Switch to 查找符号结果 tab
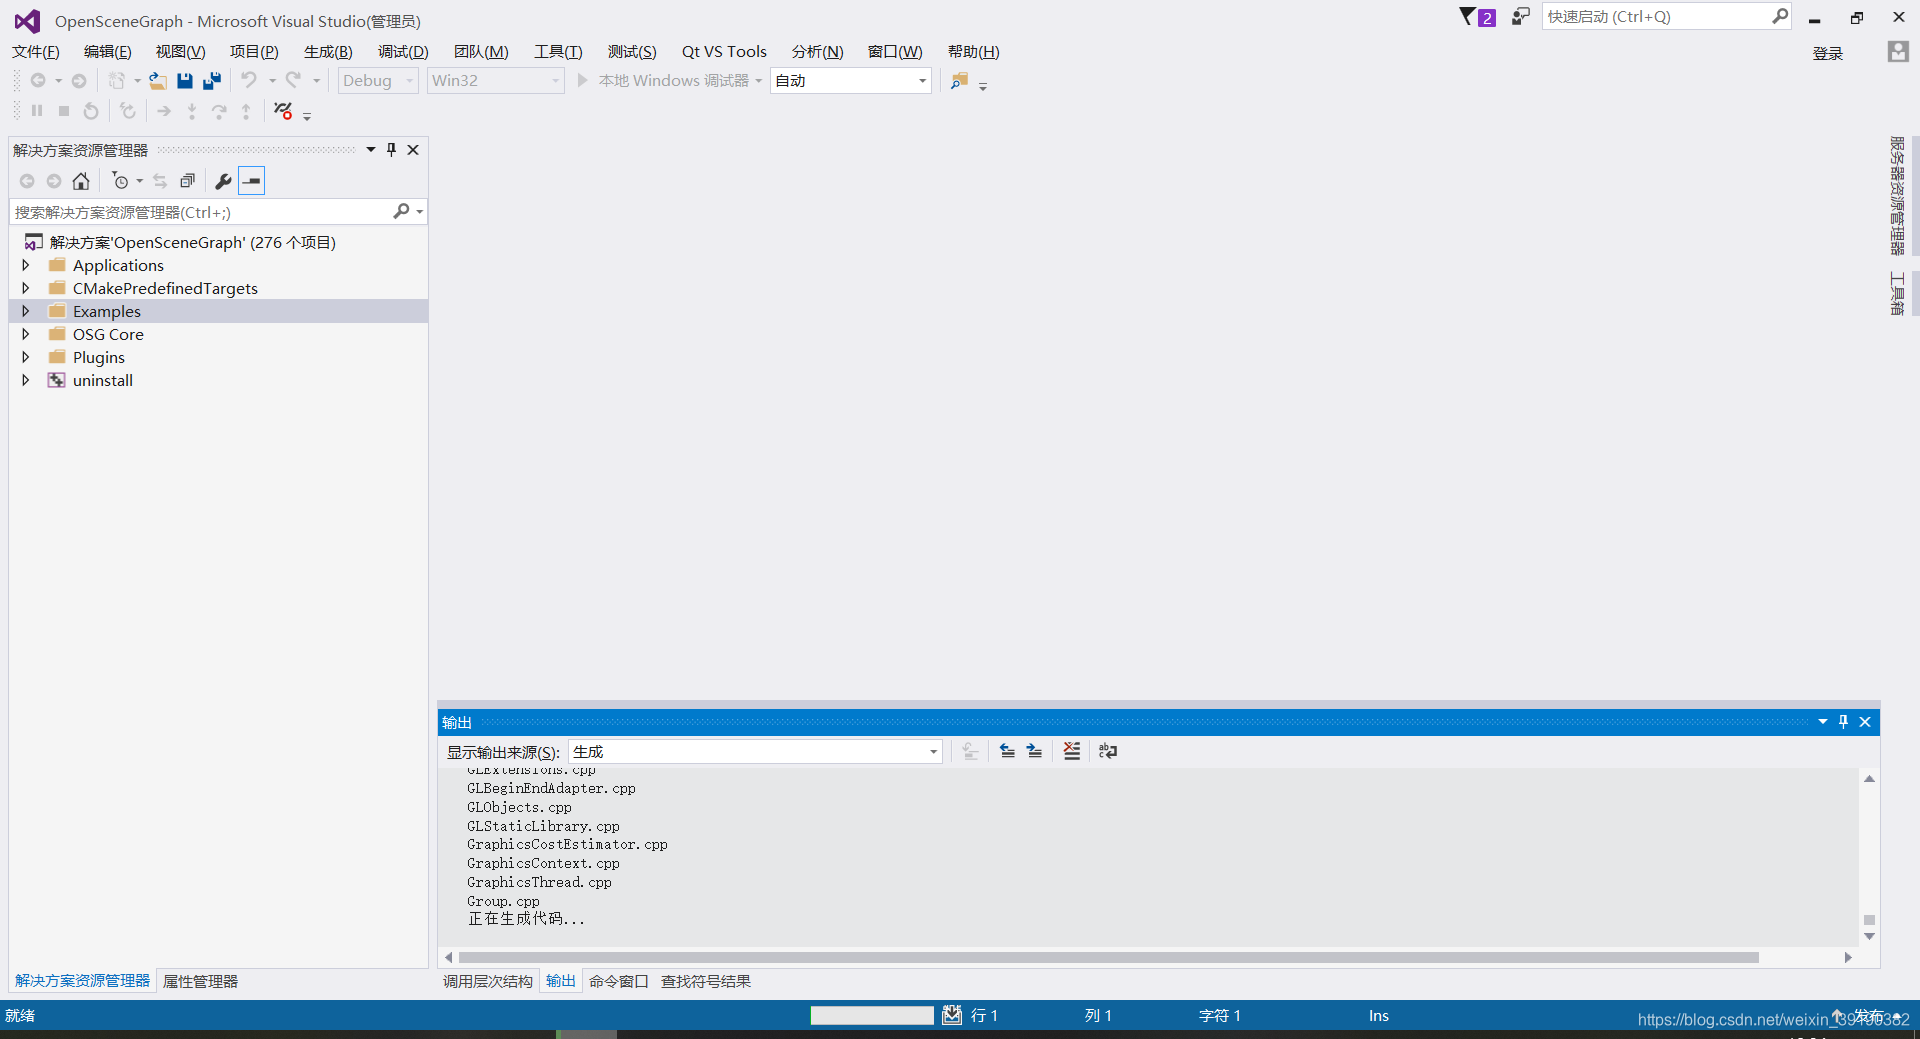 point(706,982)
